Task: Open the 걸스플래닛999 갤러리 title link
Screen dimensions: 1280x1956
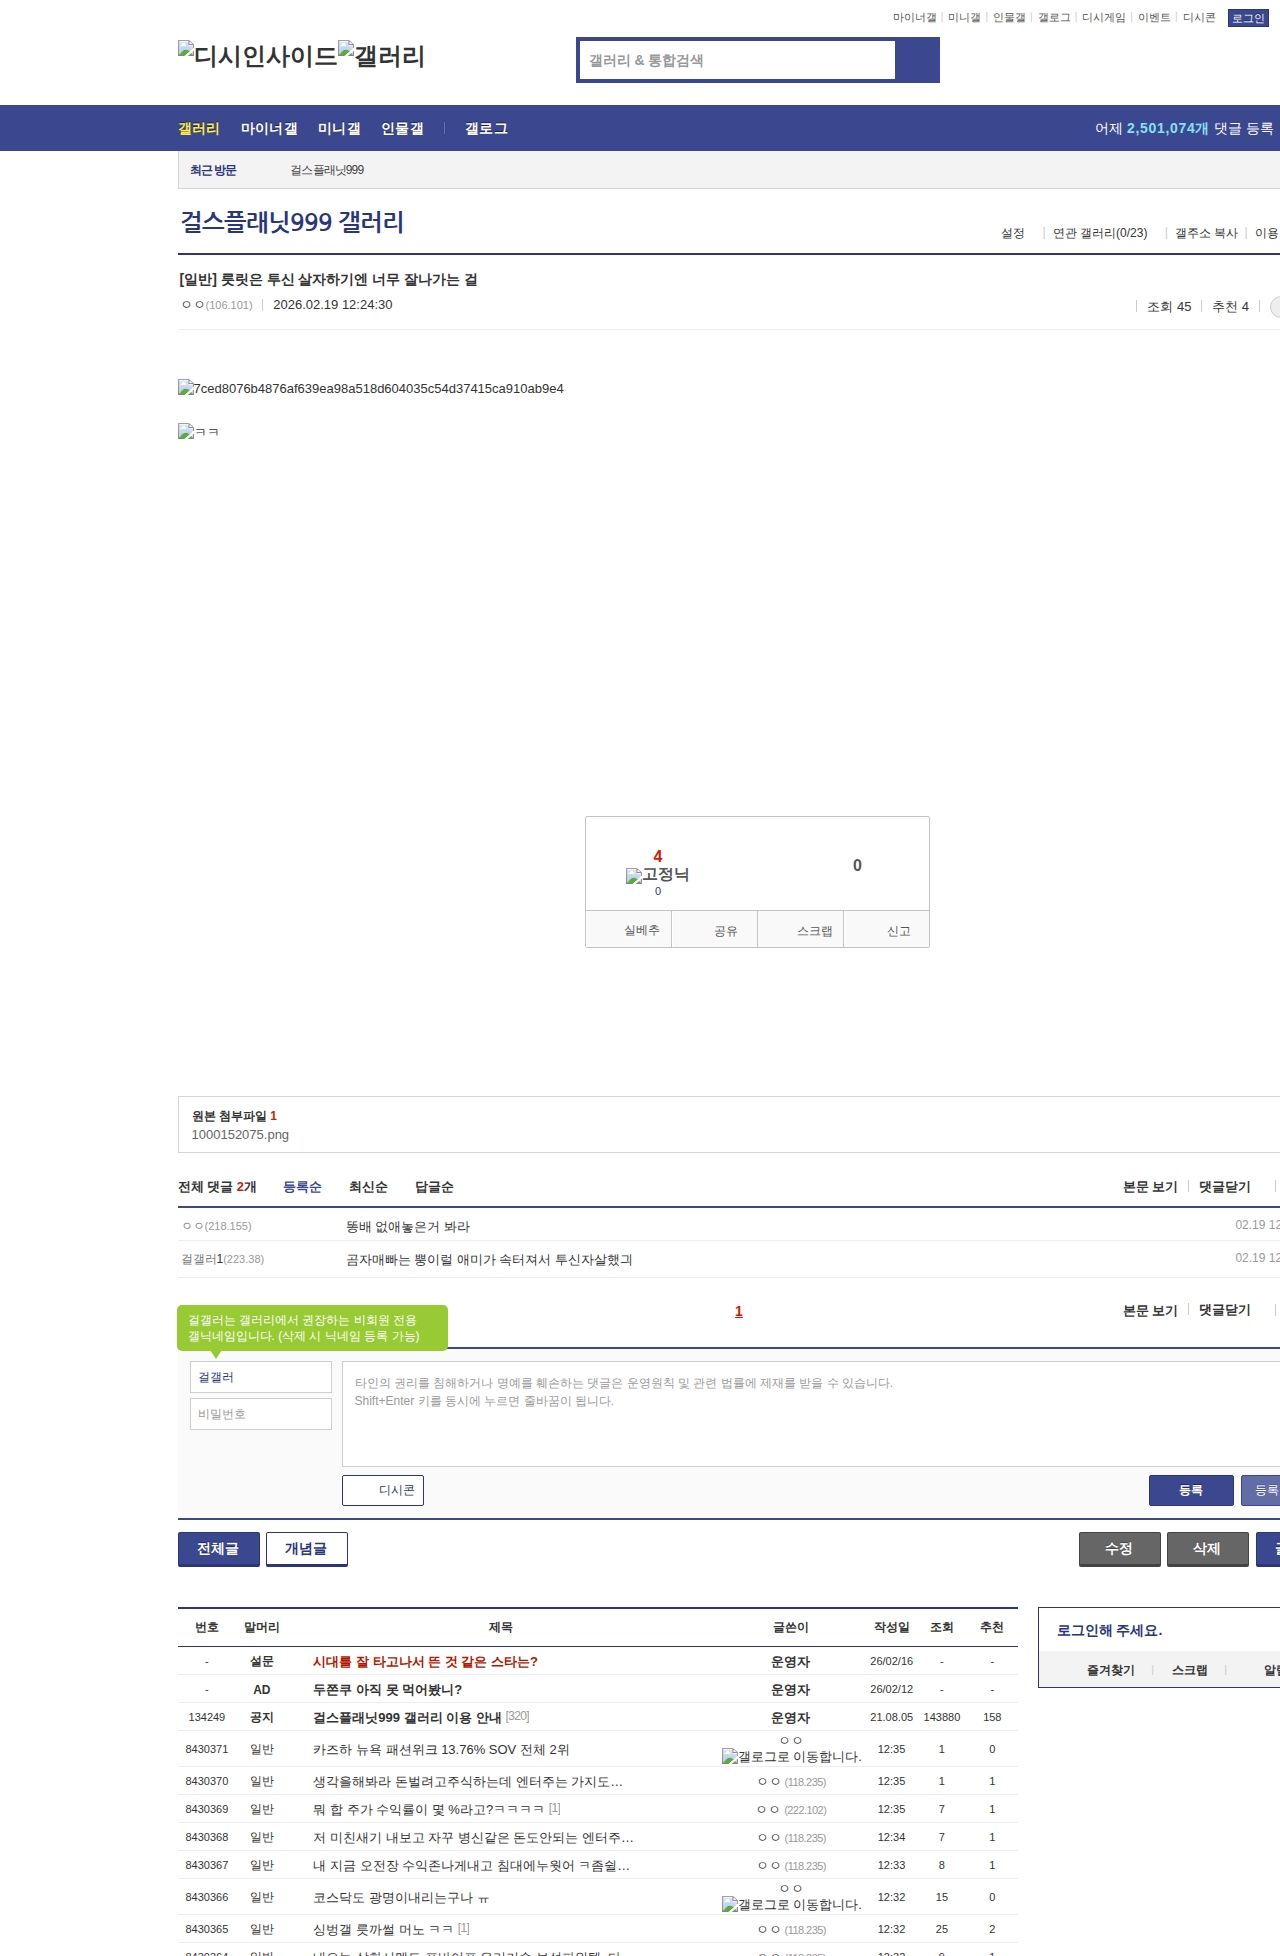Action: tap(292, 221)
